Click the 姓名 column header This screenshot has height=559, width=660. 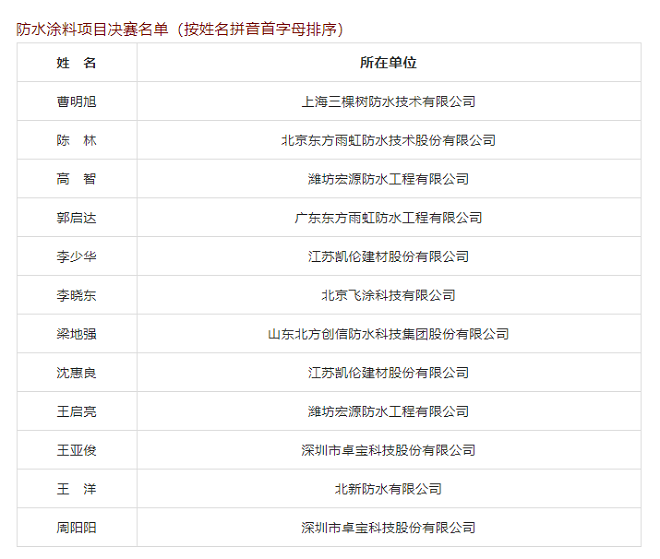76,63
